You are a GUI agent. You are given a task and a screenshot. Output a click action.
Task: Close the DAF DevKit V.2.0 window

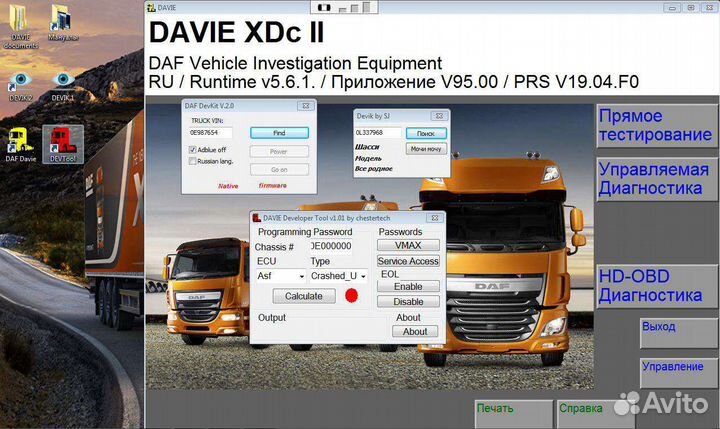[305, 106]
